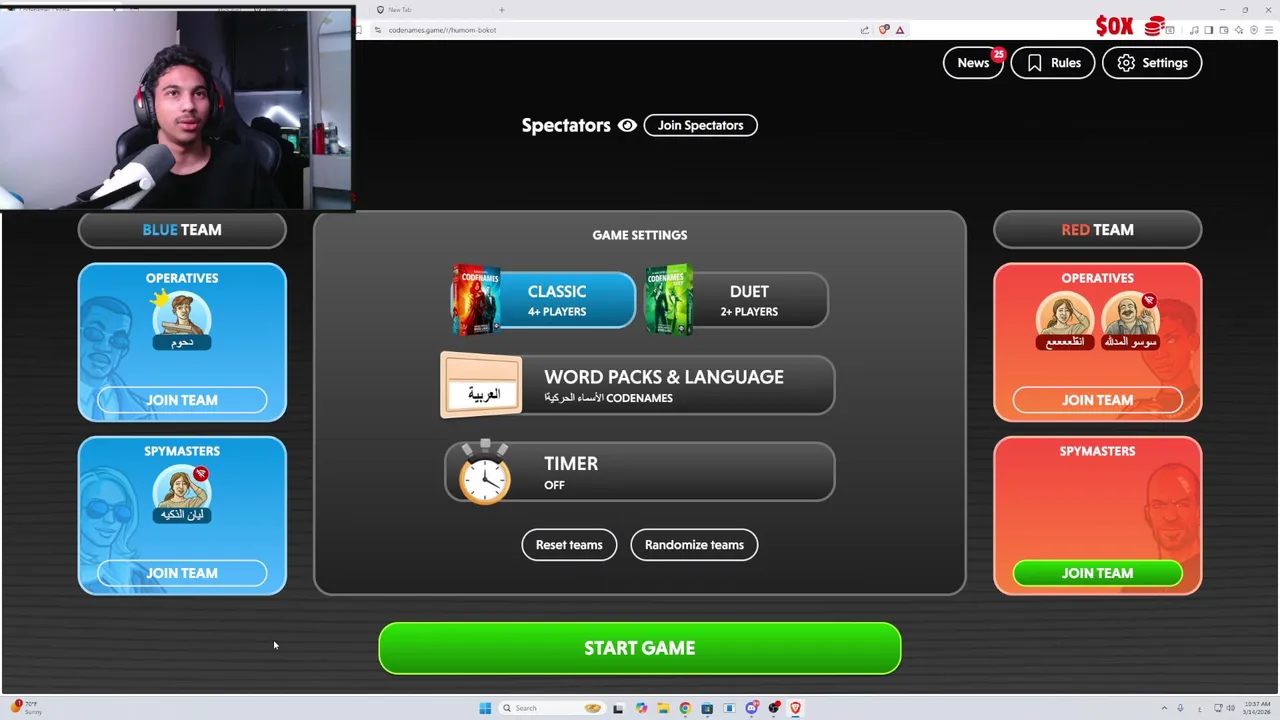Open the News button with notification badge

973,63
